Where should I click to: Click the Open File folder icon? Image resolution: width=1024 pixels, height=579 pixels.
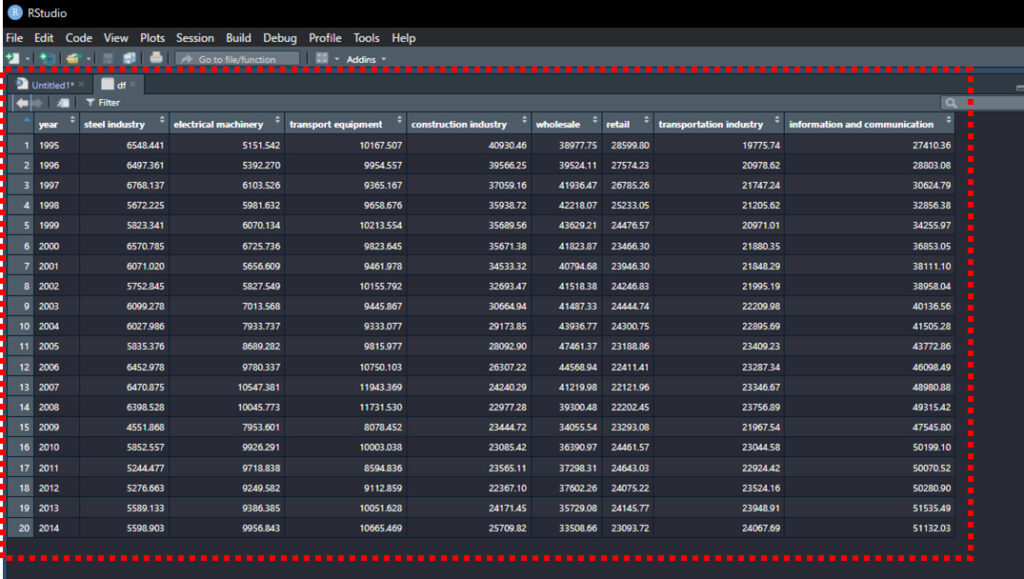point(73,59)
